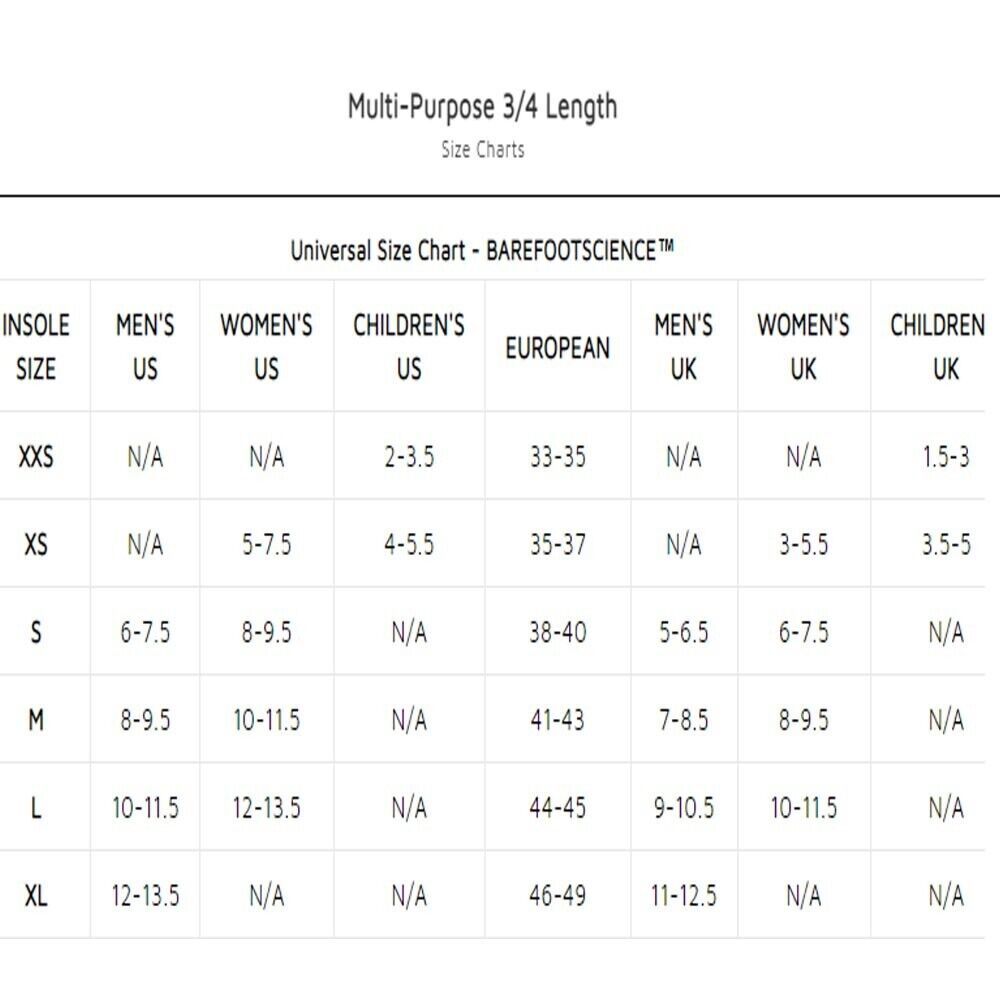This screenshot has height=1000, width=1000.
Task: Select the INSOLE SIZE column header
Action: (36, 347)
